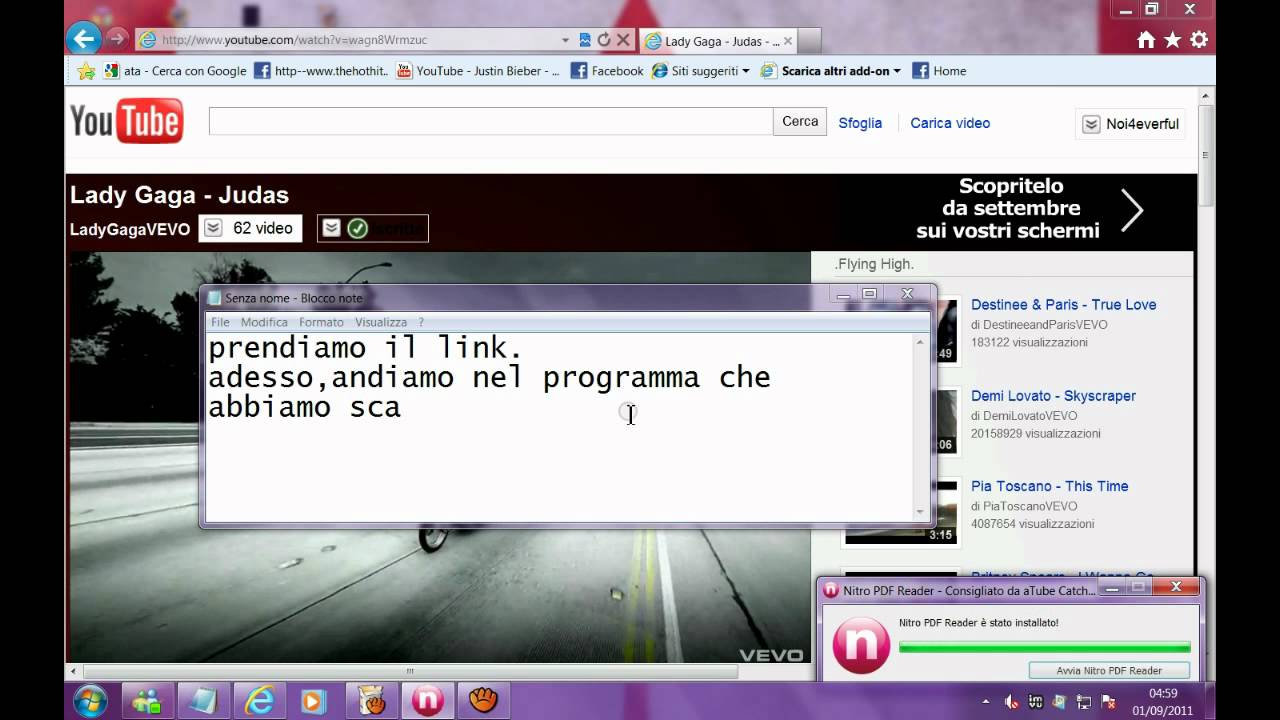1280x720 pixels.
Task: Open the 'Facebook' favorites bar bookmark
Action: (607, 71)
